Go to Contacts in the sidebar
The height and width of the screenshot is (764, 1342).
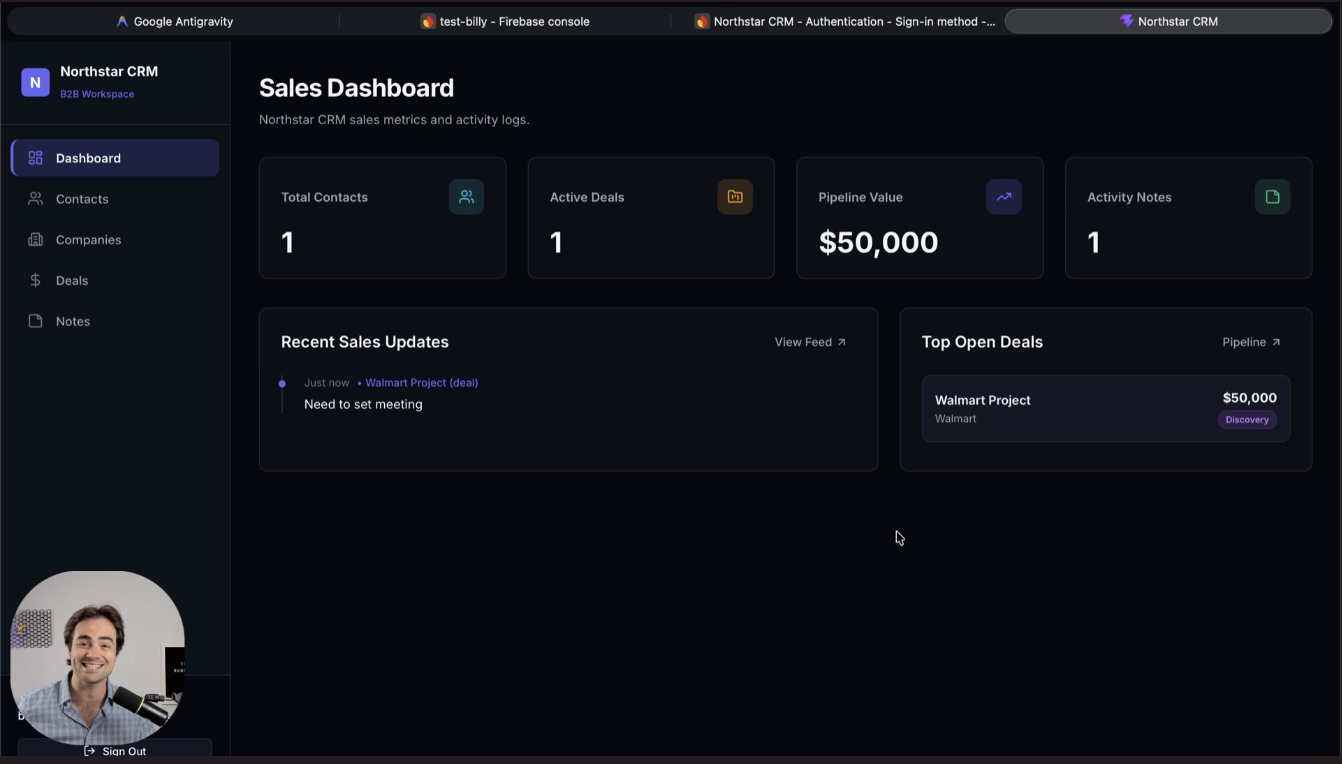(x=115, y=199)
